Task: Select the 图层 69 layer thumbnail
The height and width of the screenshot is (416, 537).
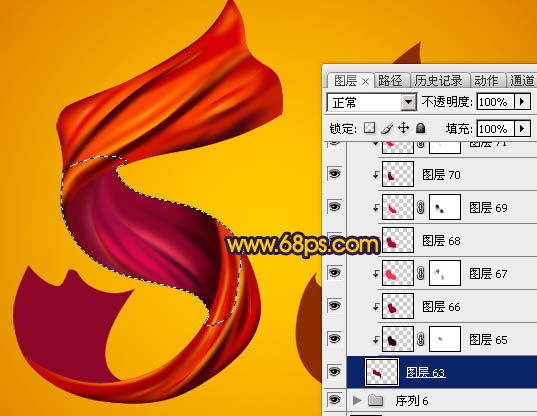Action: 398,207
